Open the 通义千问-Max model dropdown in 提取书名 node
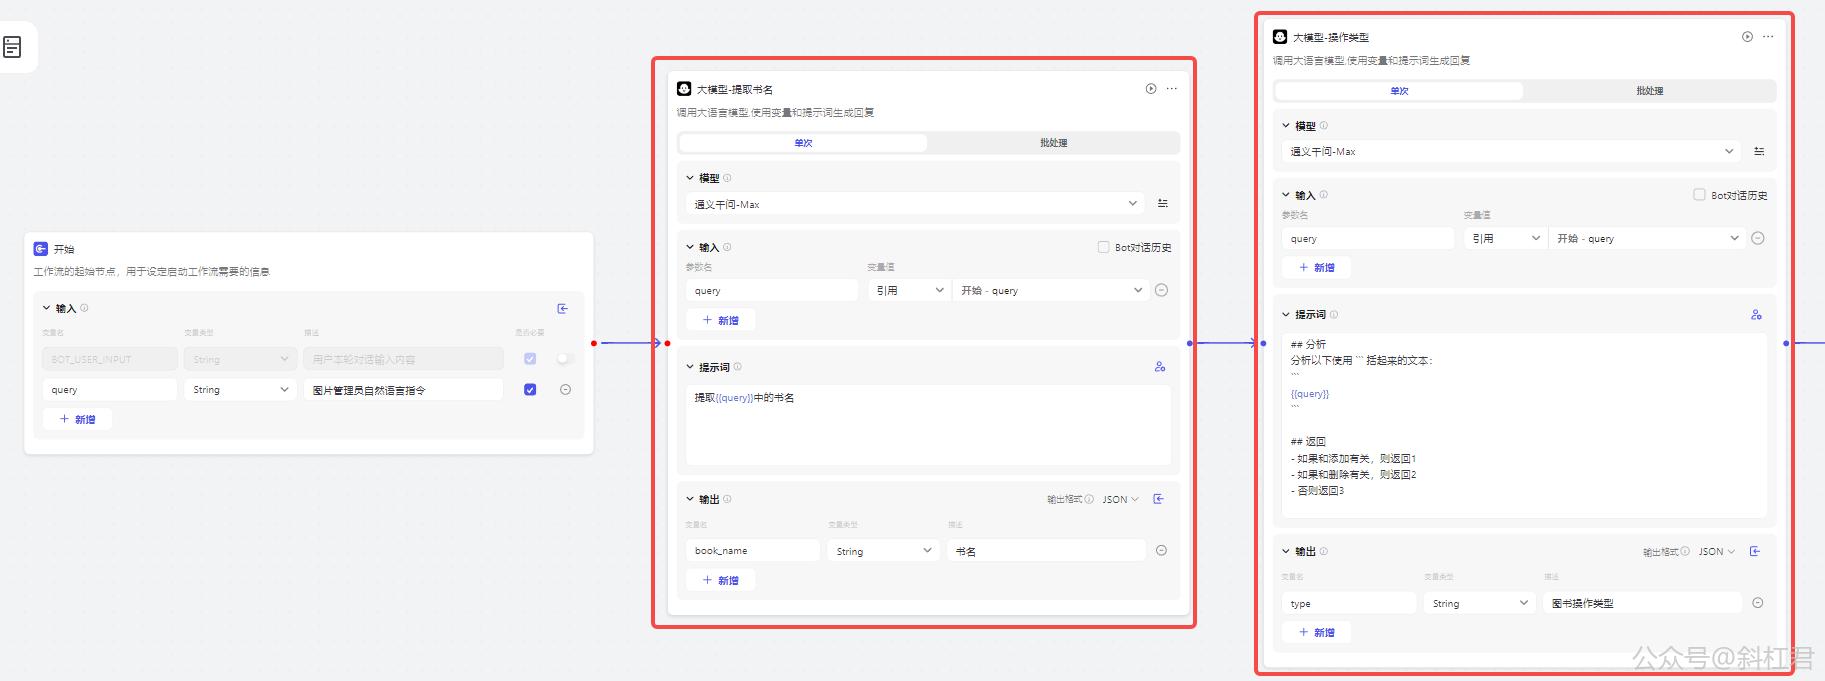The height and width of the screenshot is (681, 1825). [x=915, y=204]
